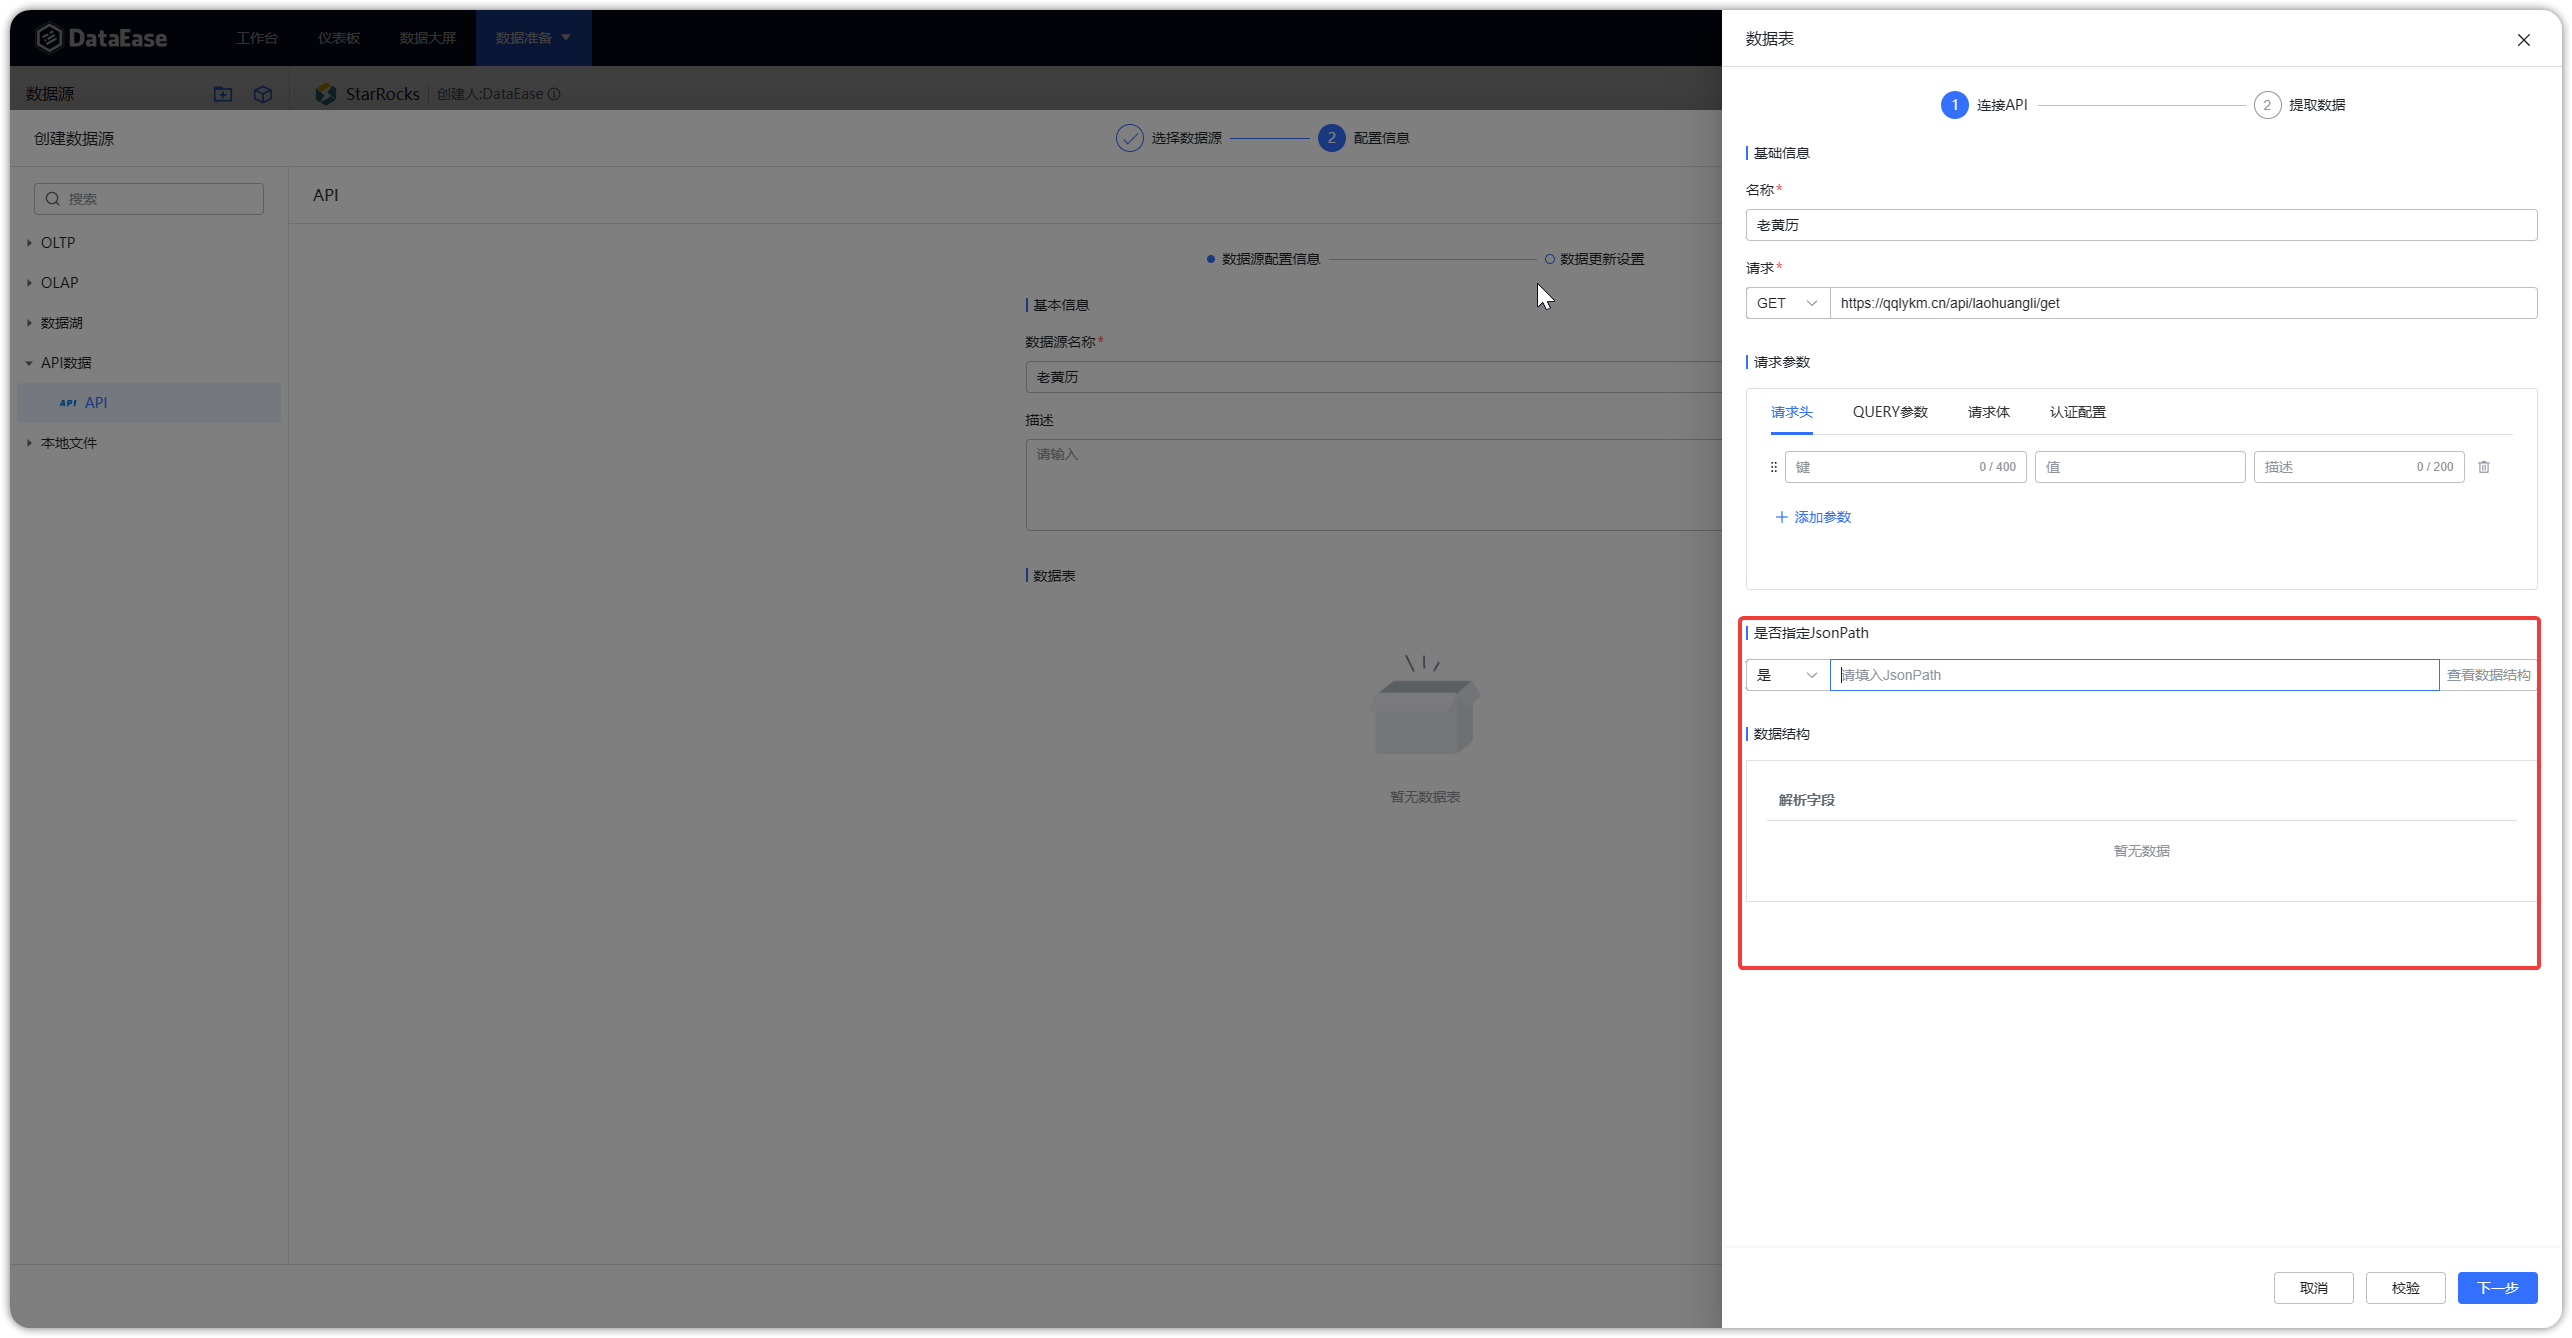Select the OLAP tree item
2572x1338 pixels.
(60, 282)
